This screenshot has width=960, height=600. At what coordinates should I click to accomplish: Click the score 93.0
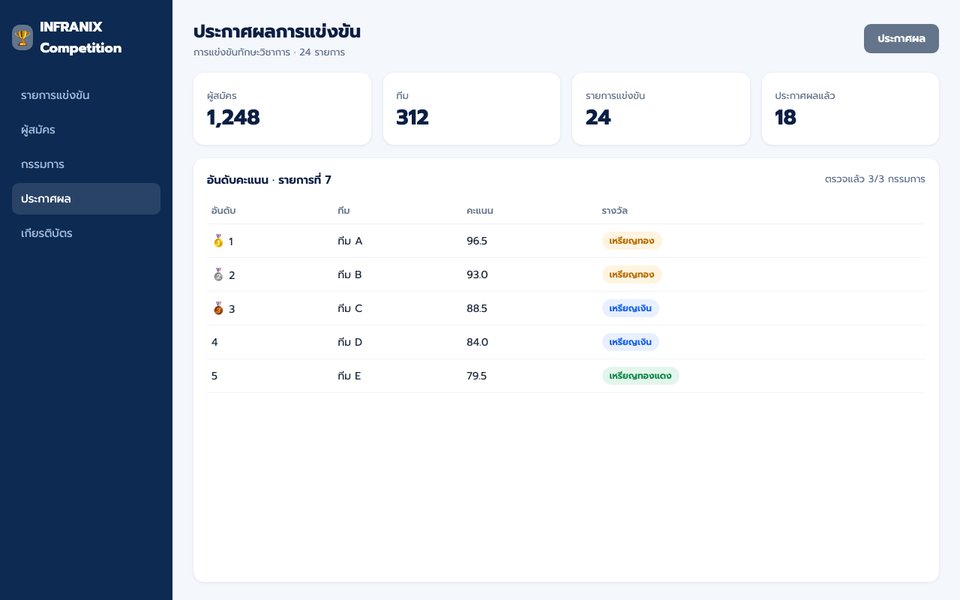click(x=477, y=274)
